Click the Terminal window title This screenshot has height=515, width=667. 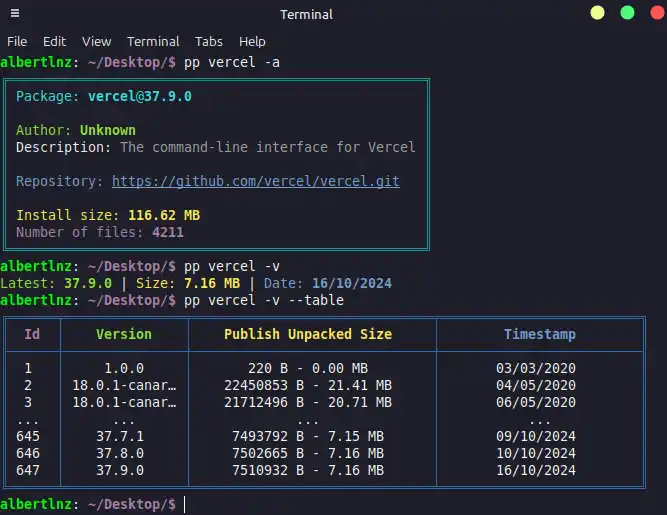pyautogui.click(x=306, y=14)
